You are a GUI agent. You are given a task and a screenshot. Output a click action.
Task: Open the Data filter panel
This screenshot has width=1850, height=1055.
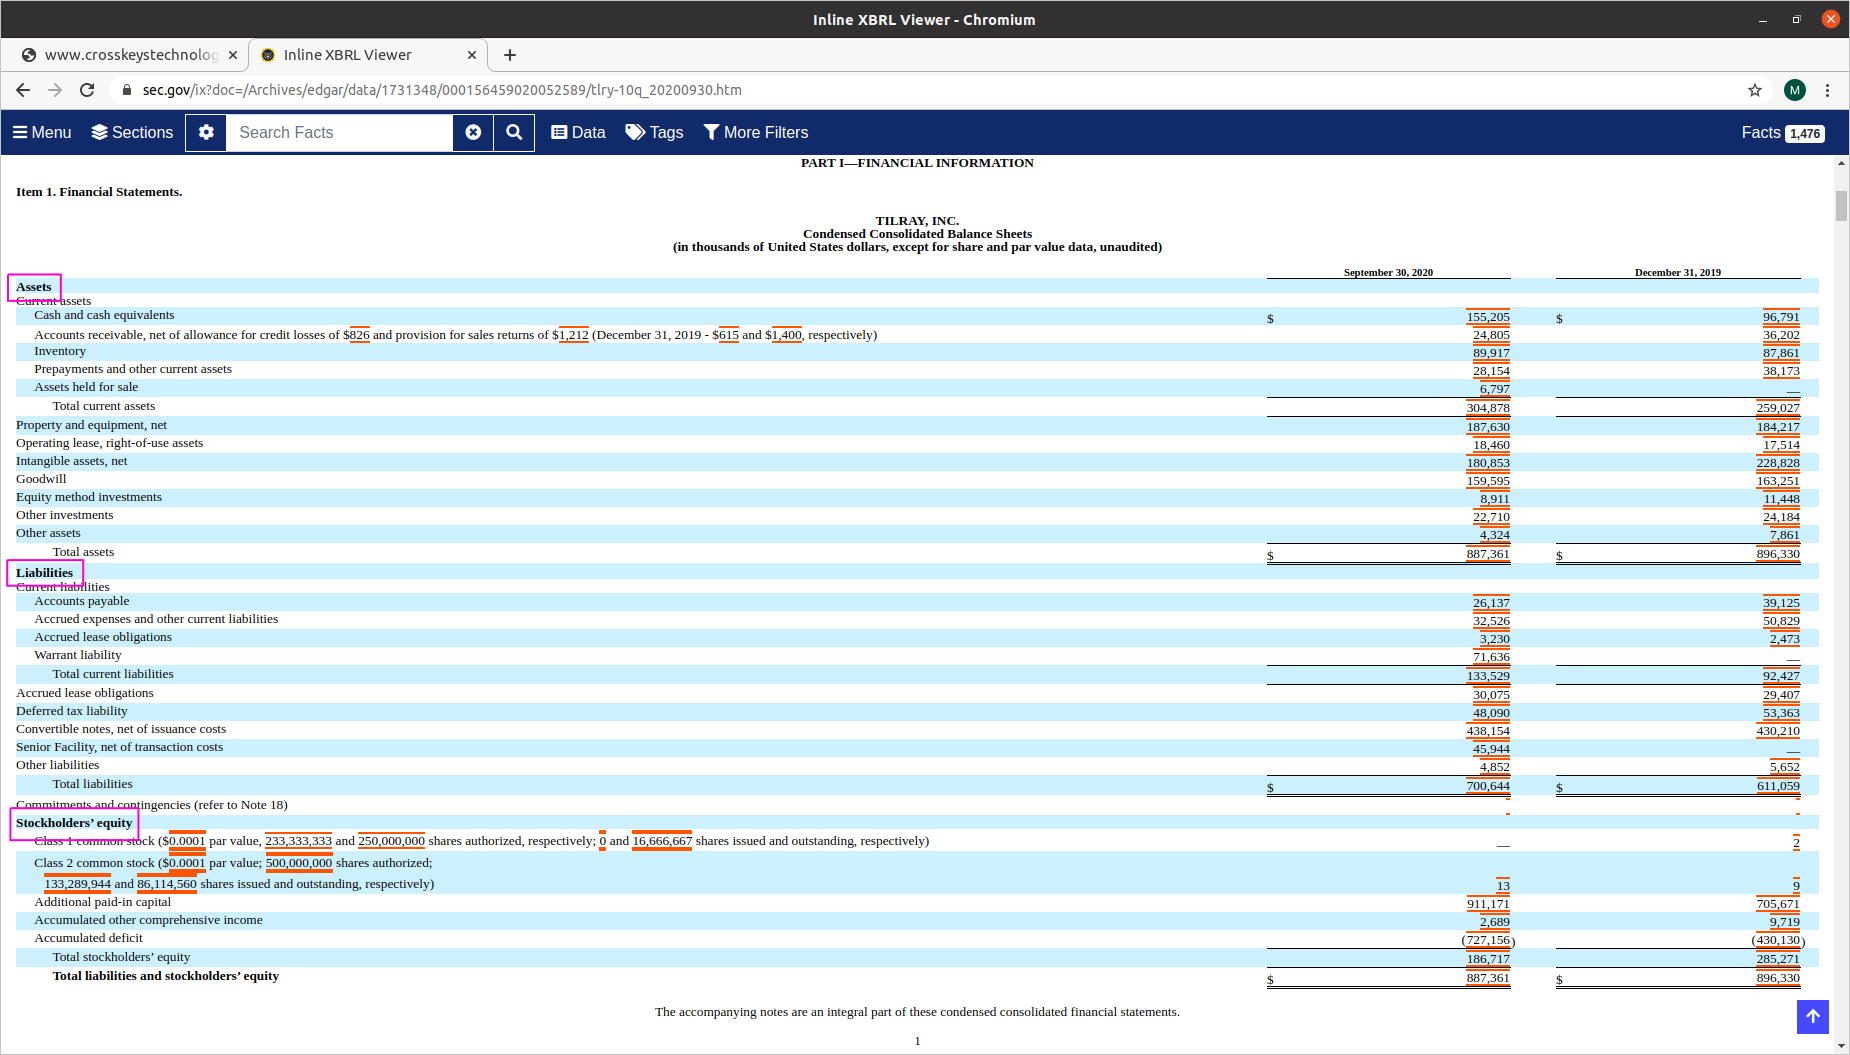(x=577, y=132)
